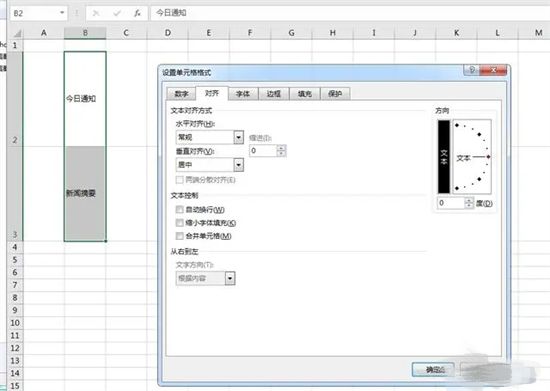Screen dimensions: 550x391
Task: Switch to the 填充 tab
Action: click(304, 94)
